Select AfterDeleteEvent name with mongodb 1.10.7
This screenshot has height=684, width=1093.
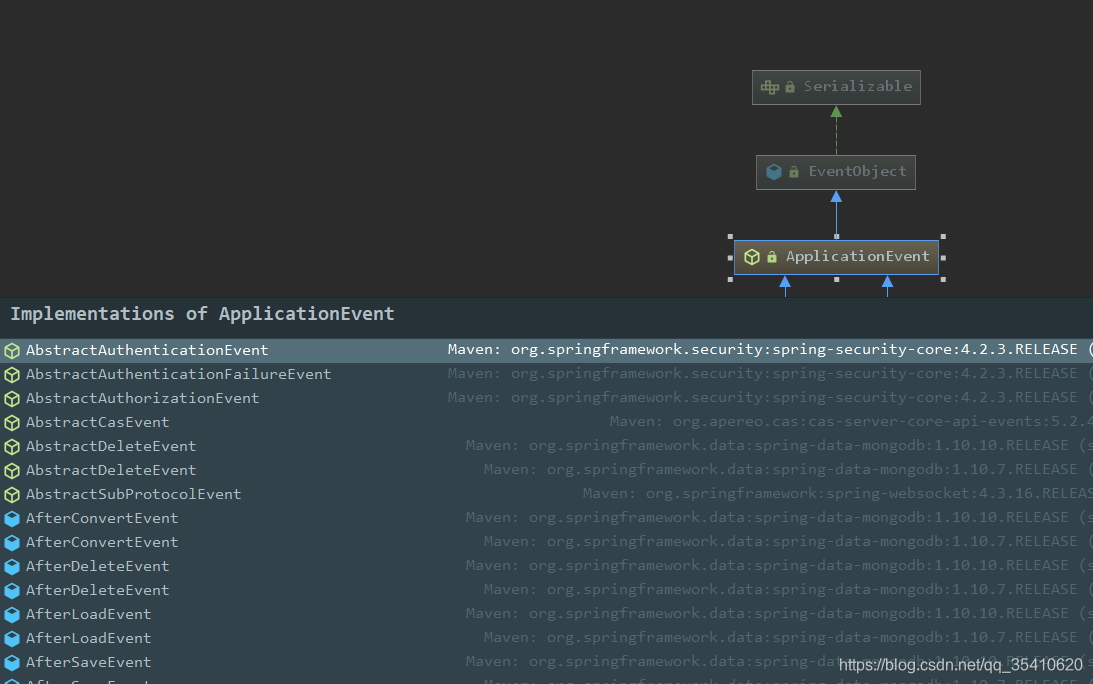[98, 591]
